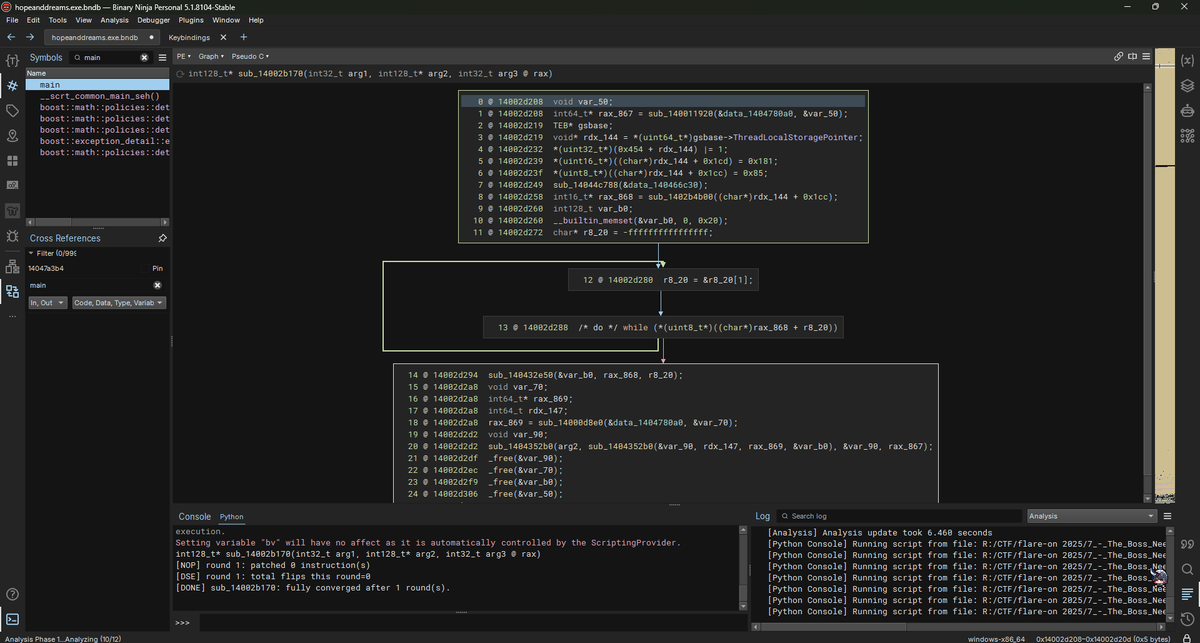Open the In, Out direction dropdown

(48, 302)
